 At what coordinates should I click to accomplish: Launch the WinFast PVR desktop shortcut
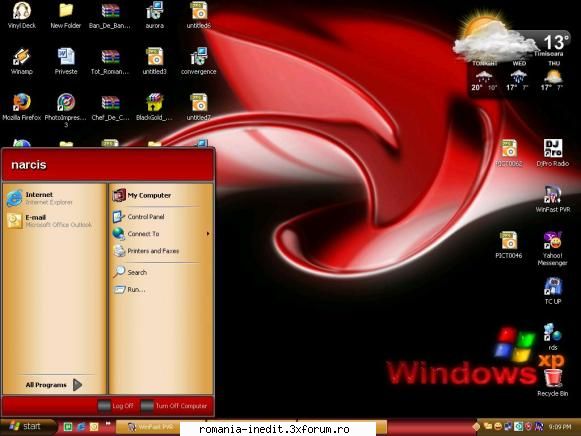[x=552, y=199]
